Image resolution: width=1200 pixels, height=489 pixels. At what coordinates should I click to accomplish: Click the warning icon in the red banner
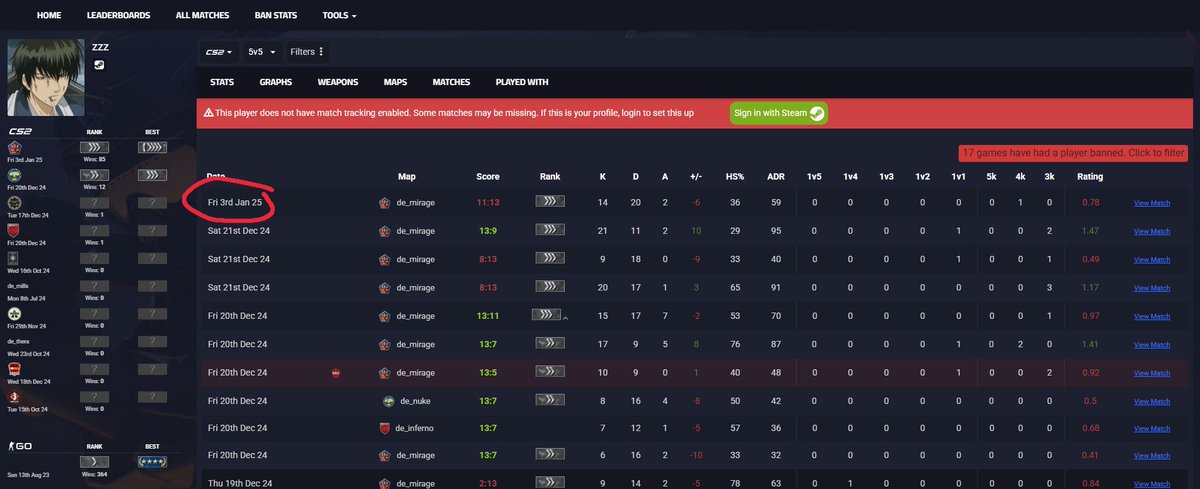208,113
